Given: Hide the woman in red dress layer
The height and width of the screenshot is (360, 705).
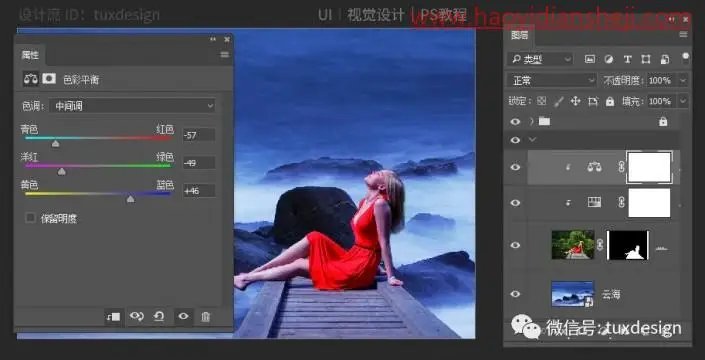Looking at the screenshot, I should point(515,245).
